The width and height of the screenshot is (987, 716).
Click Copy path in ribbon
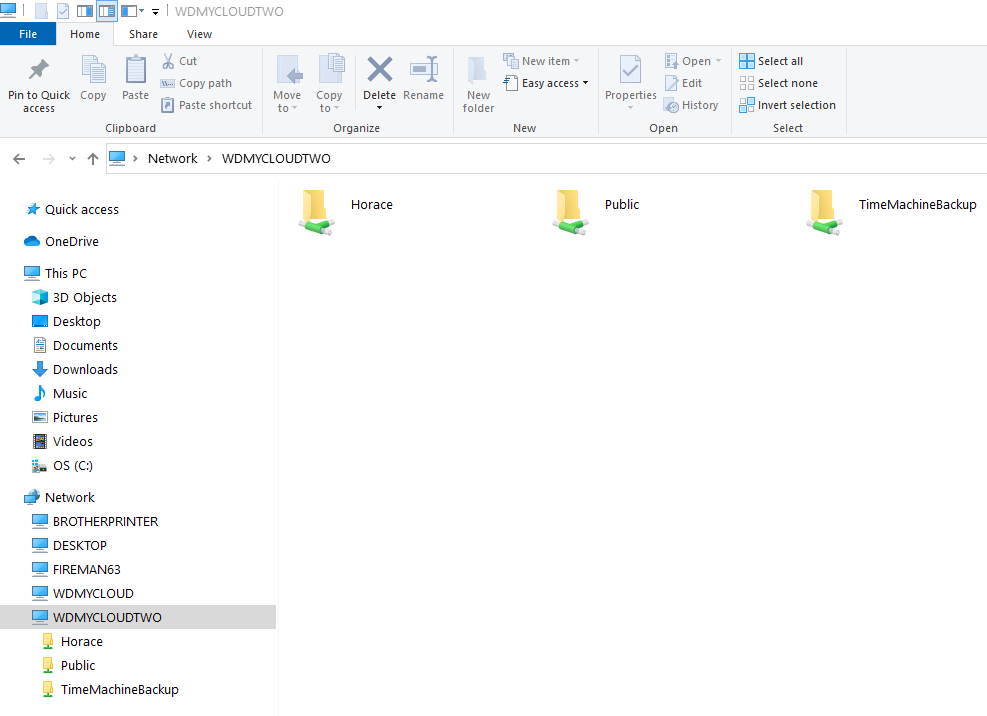(x=196, y=83)
